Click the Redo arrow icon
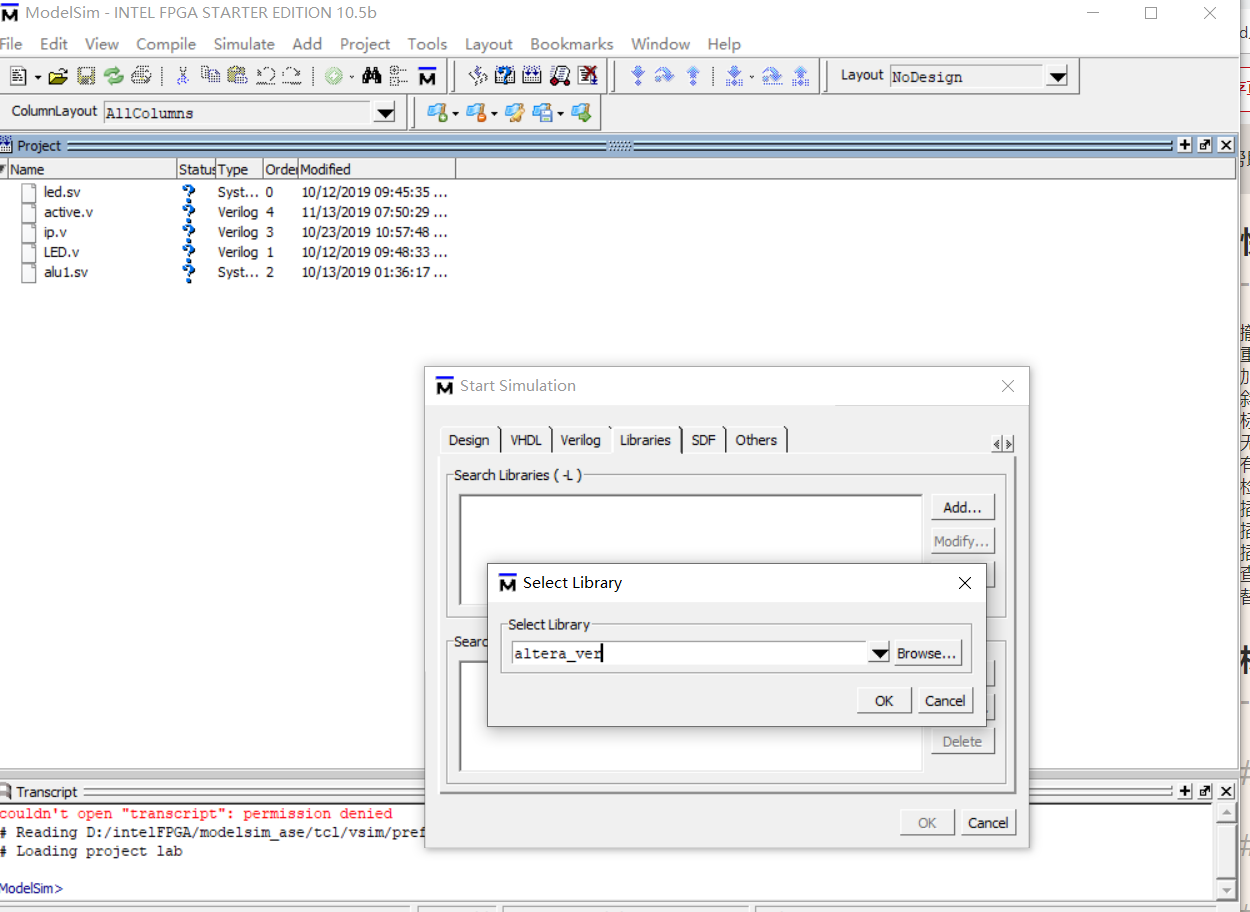 [292, 76]
